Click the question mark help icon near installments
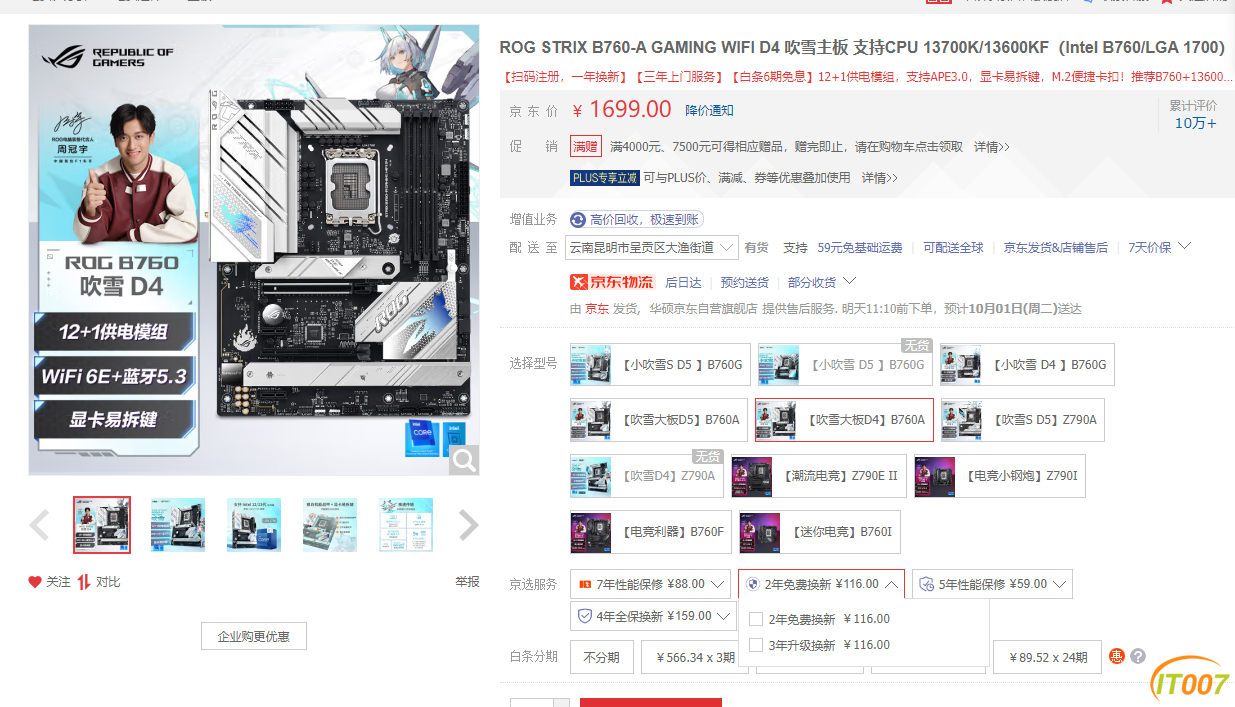 (x=1138, y=657)
